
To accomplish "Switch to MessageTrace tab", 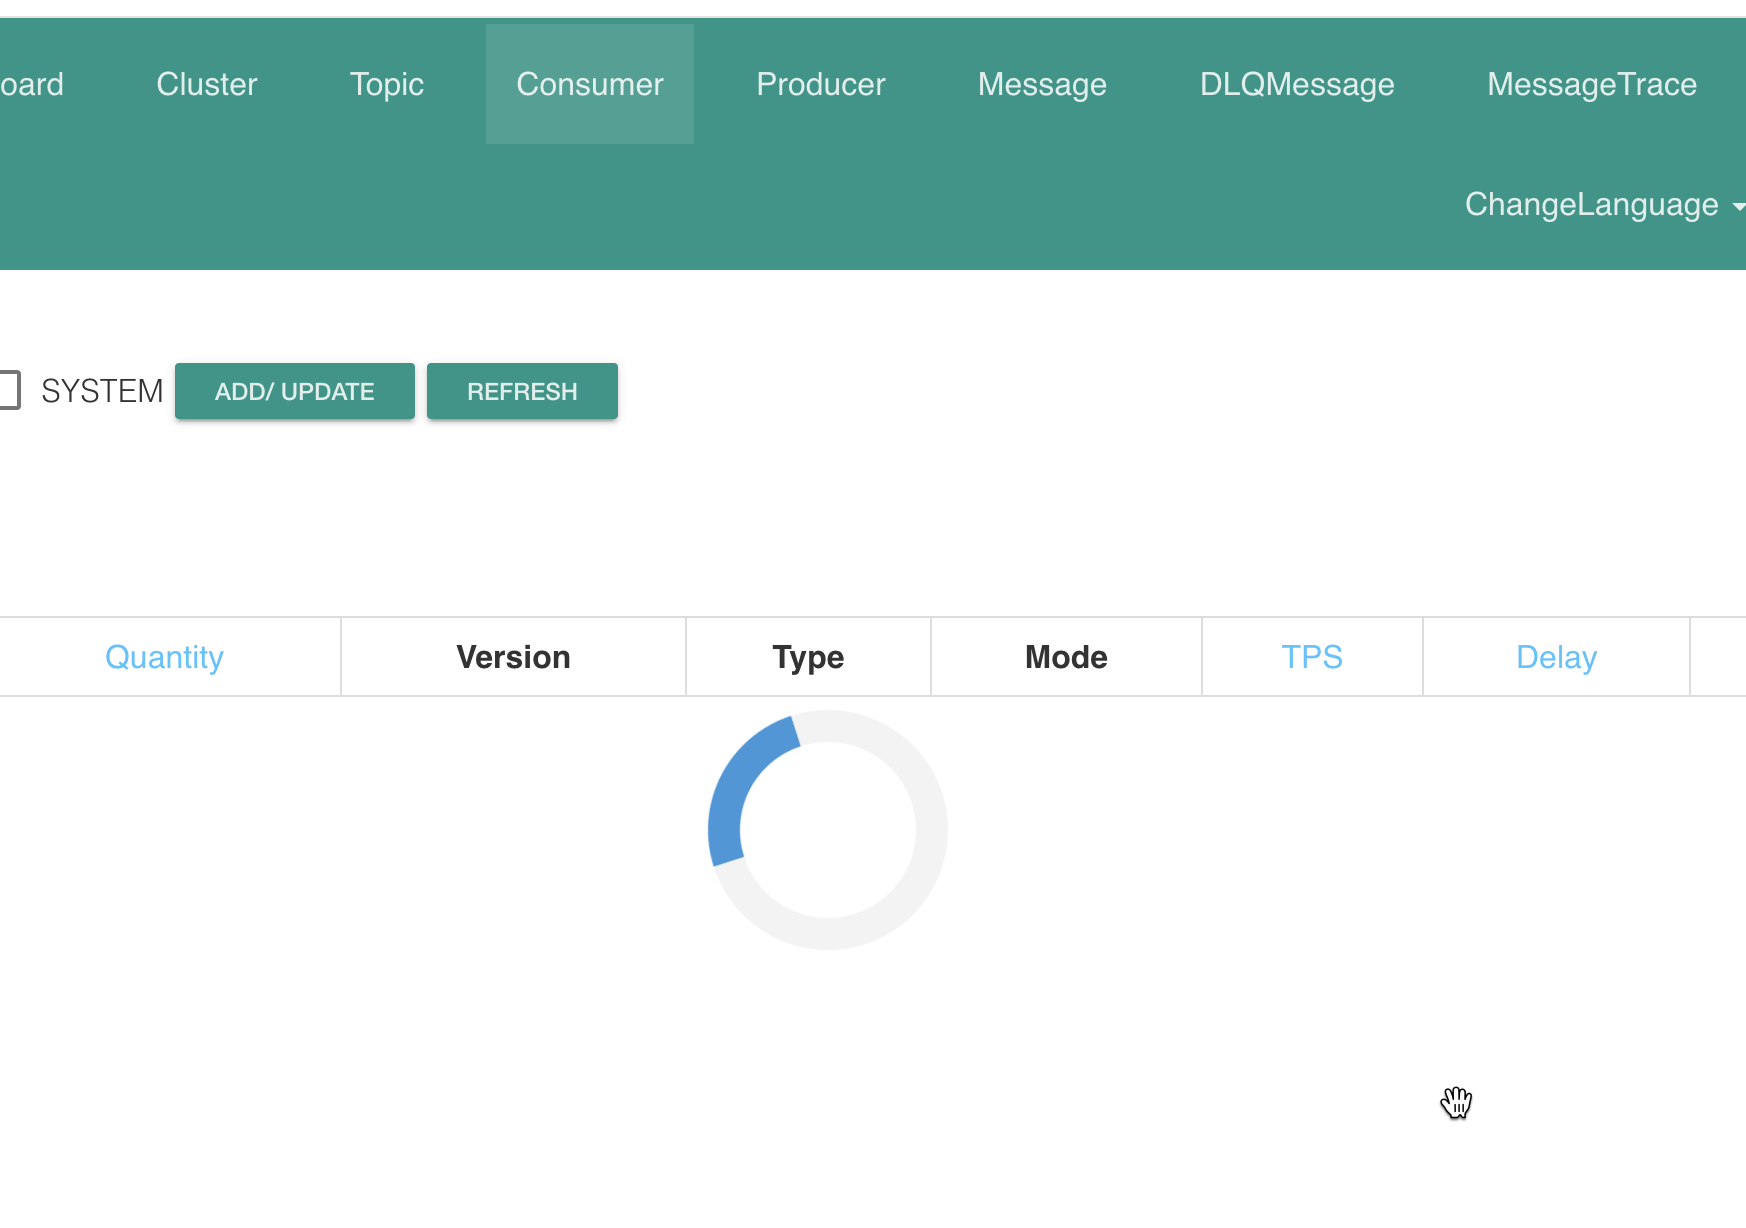I will tap(1592, 84).
